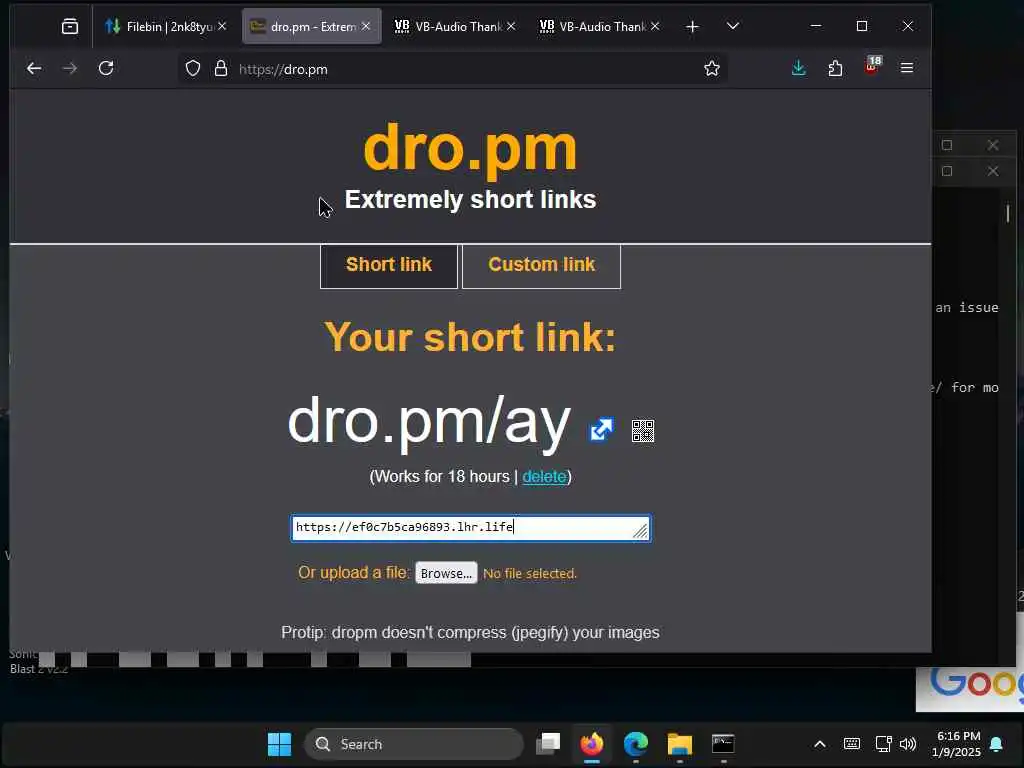Close the Filebin tab
The width and height of the screenshot is (1024, 768).
(222, 26)
